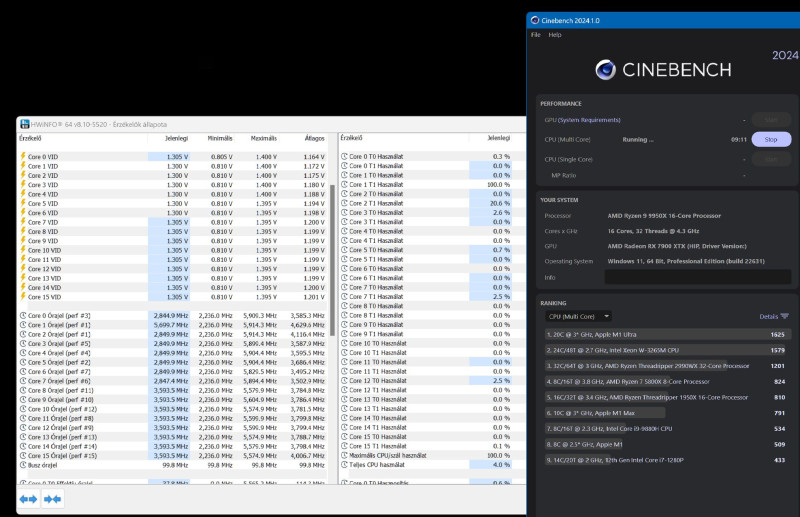The height and width of the screenshot is (517, 800).
Task: Click the clock icon of Core 0 Órajel
Action: pos(23,315)
